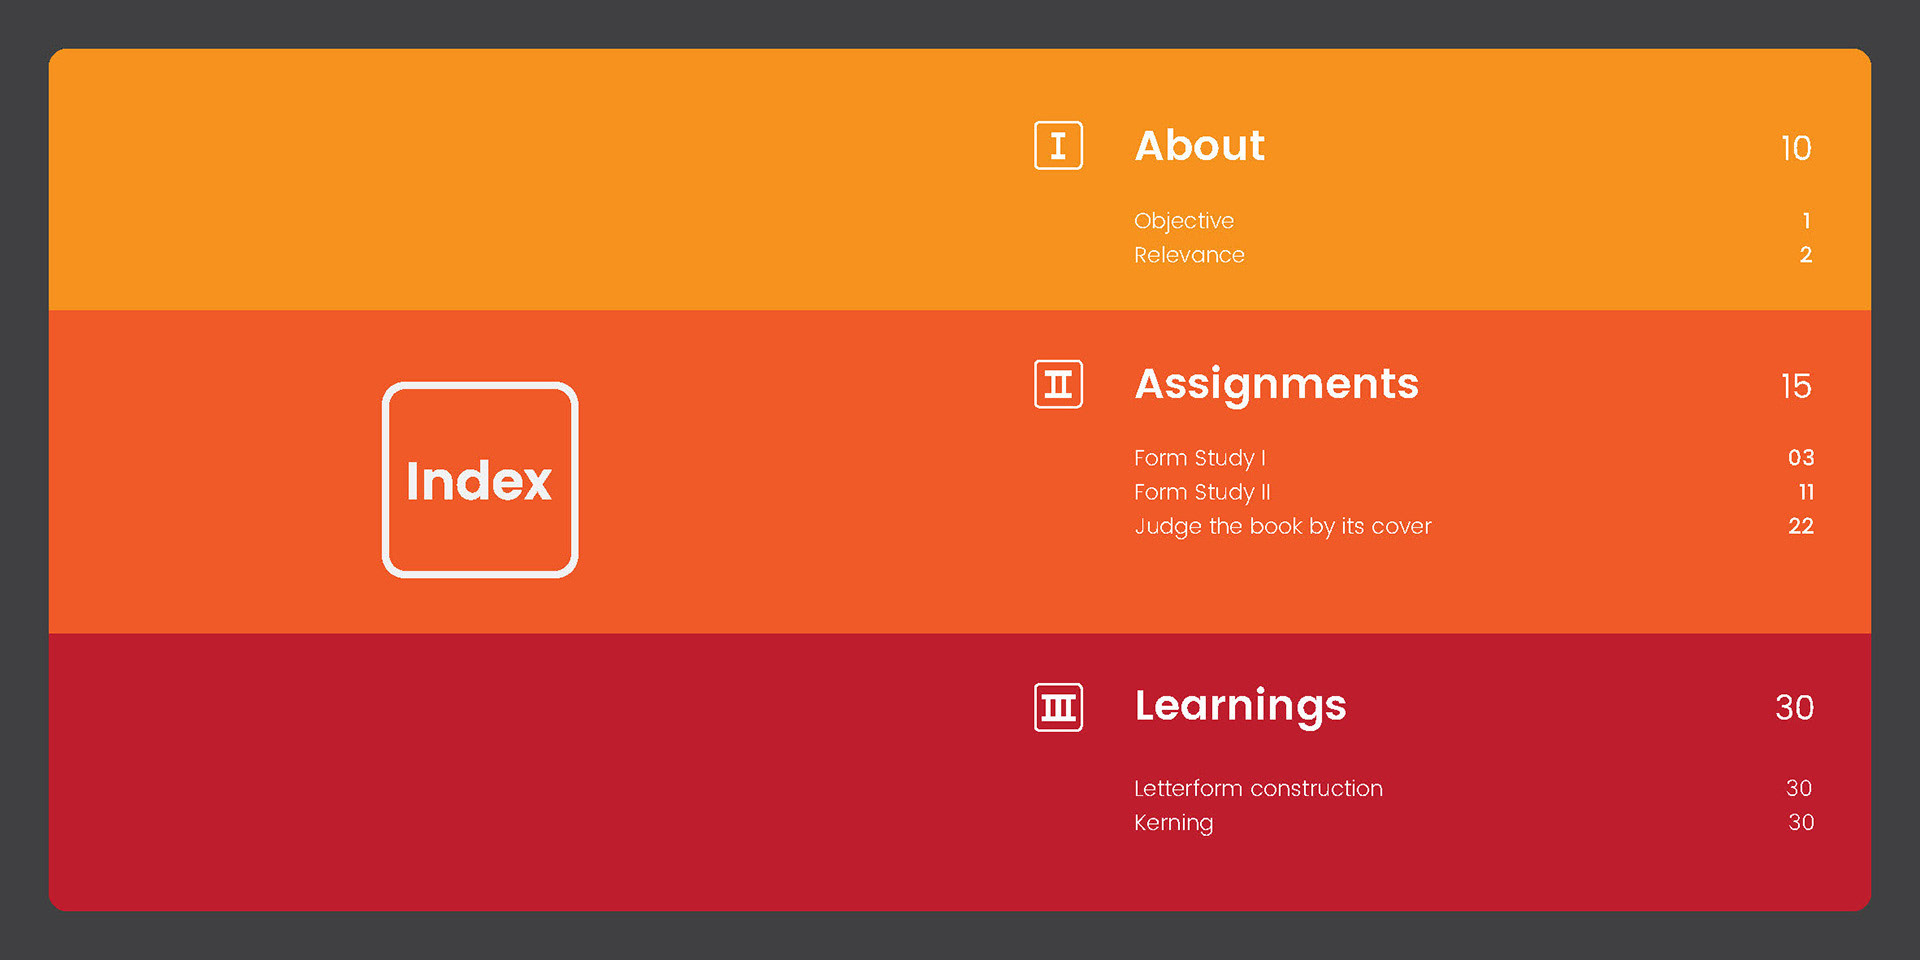
Task: Click page number 11 for Form Study II
Action: click(x=1806, y=492)
